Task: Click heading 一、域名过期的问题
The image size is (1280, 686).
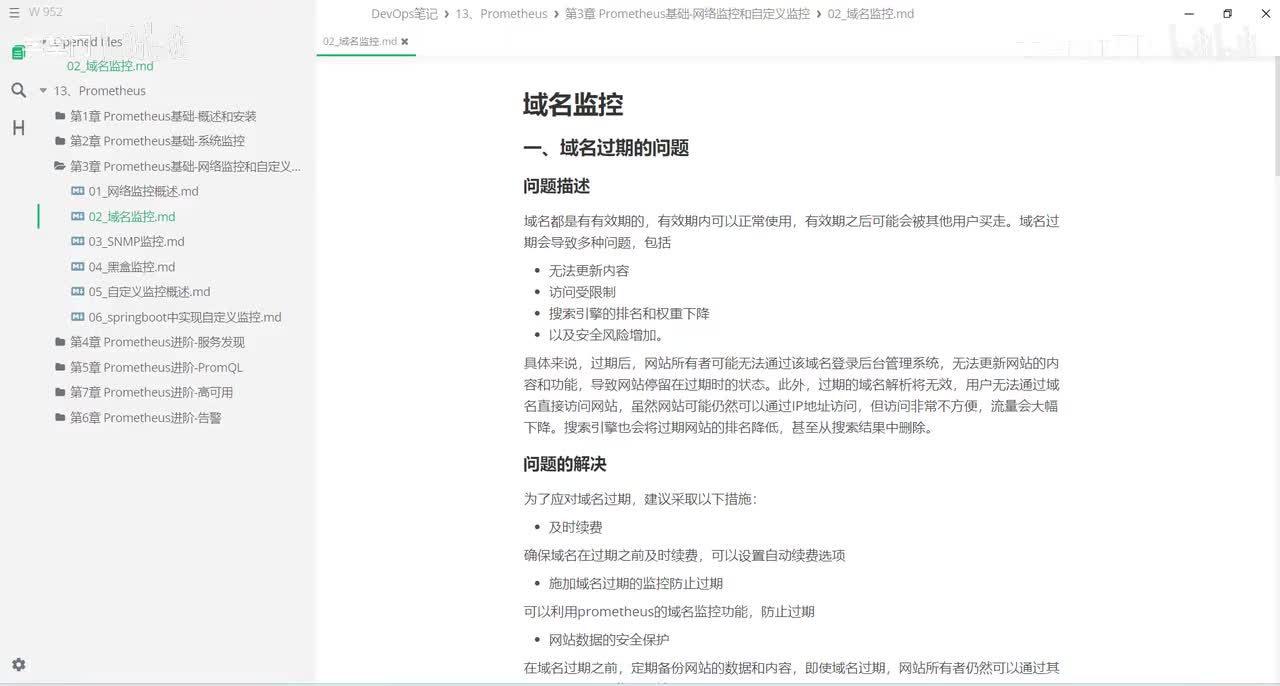Action: coord(606,148)
